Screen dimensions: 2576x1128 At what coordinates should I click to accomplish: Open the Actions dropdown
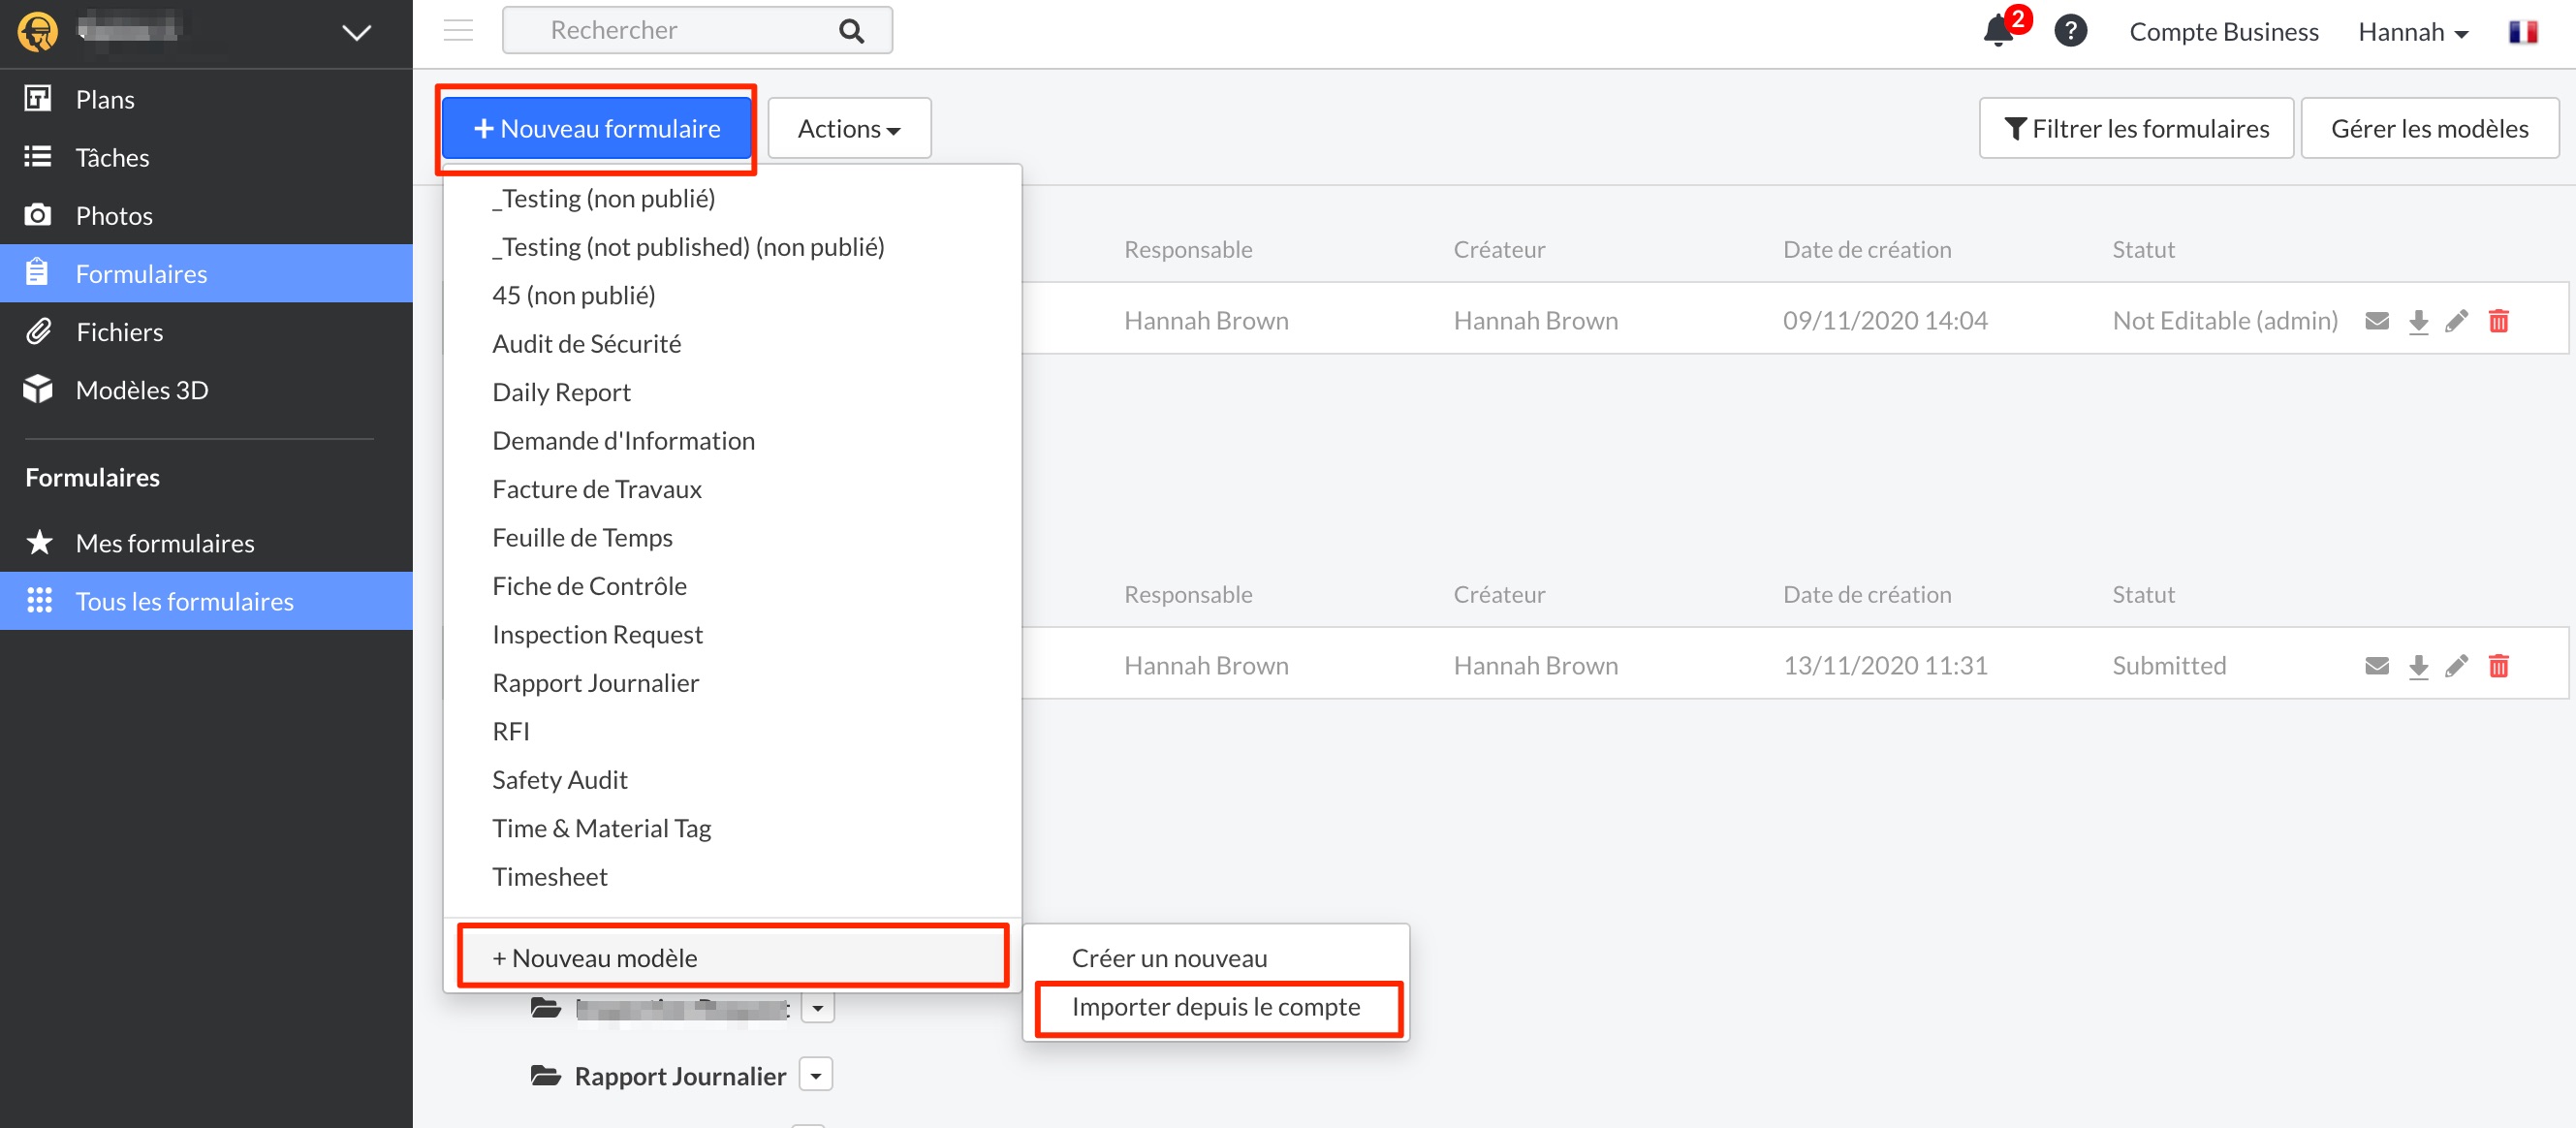tap(849, 128)
